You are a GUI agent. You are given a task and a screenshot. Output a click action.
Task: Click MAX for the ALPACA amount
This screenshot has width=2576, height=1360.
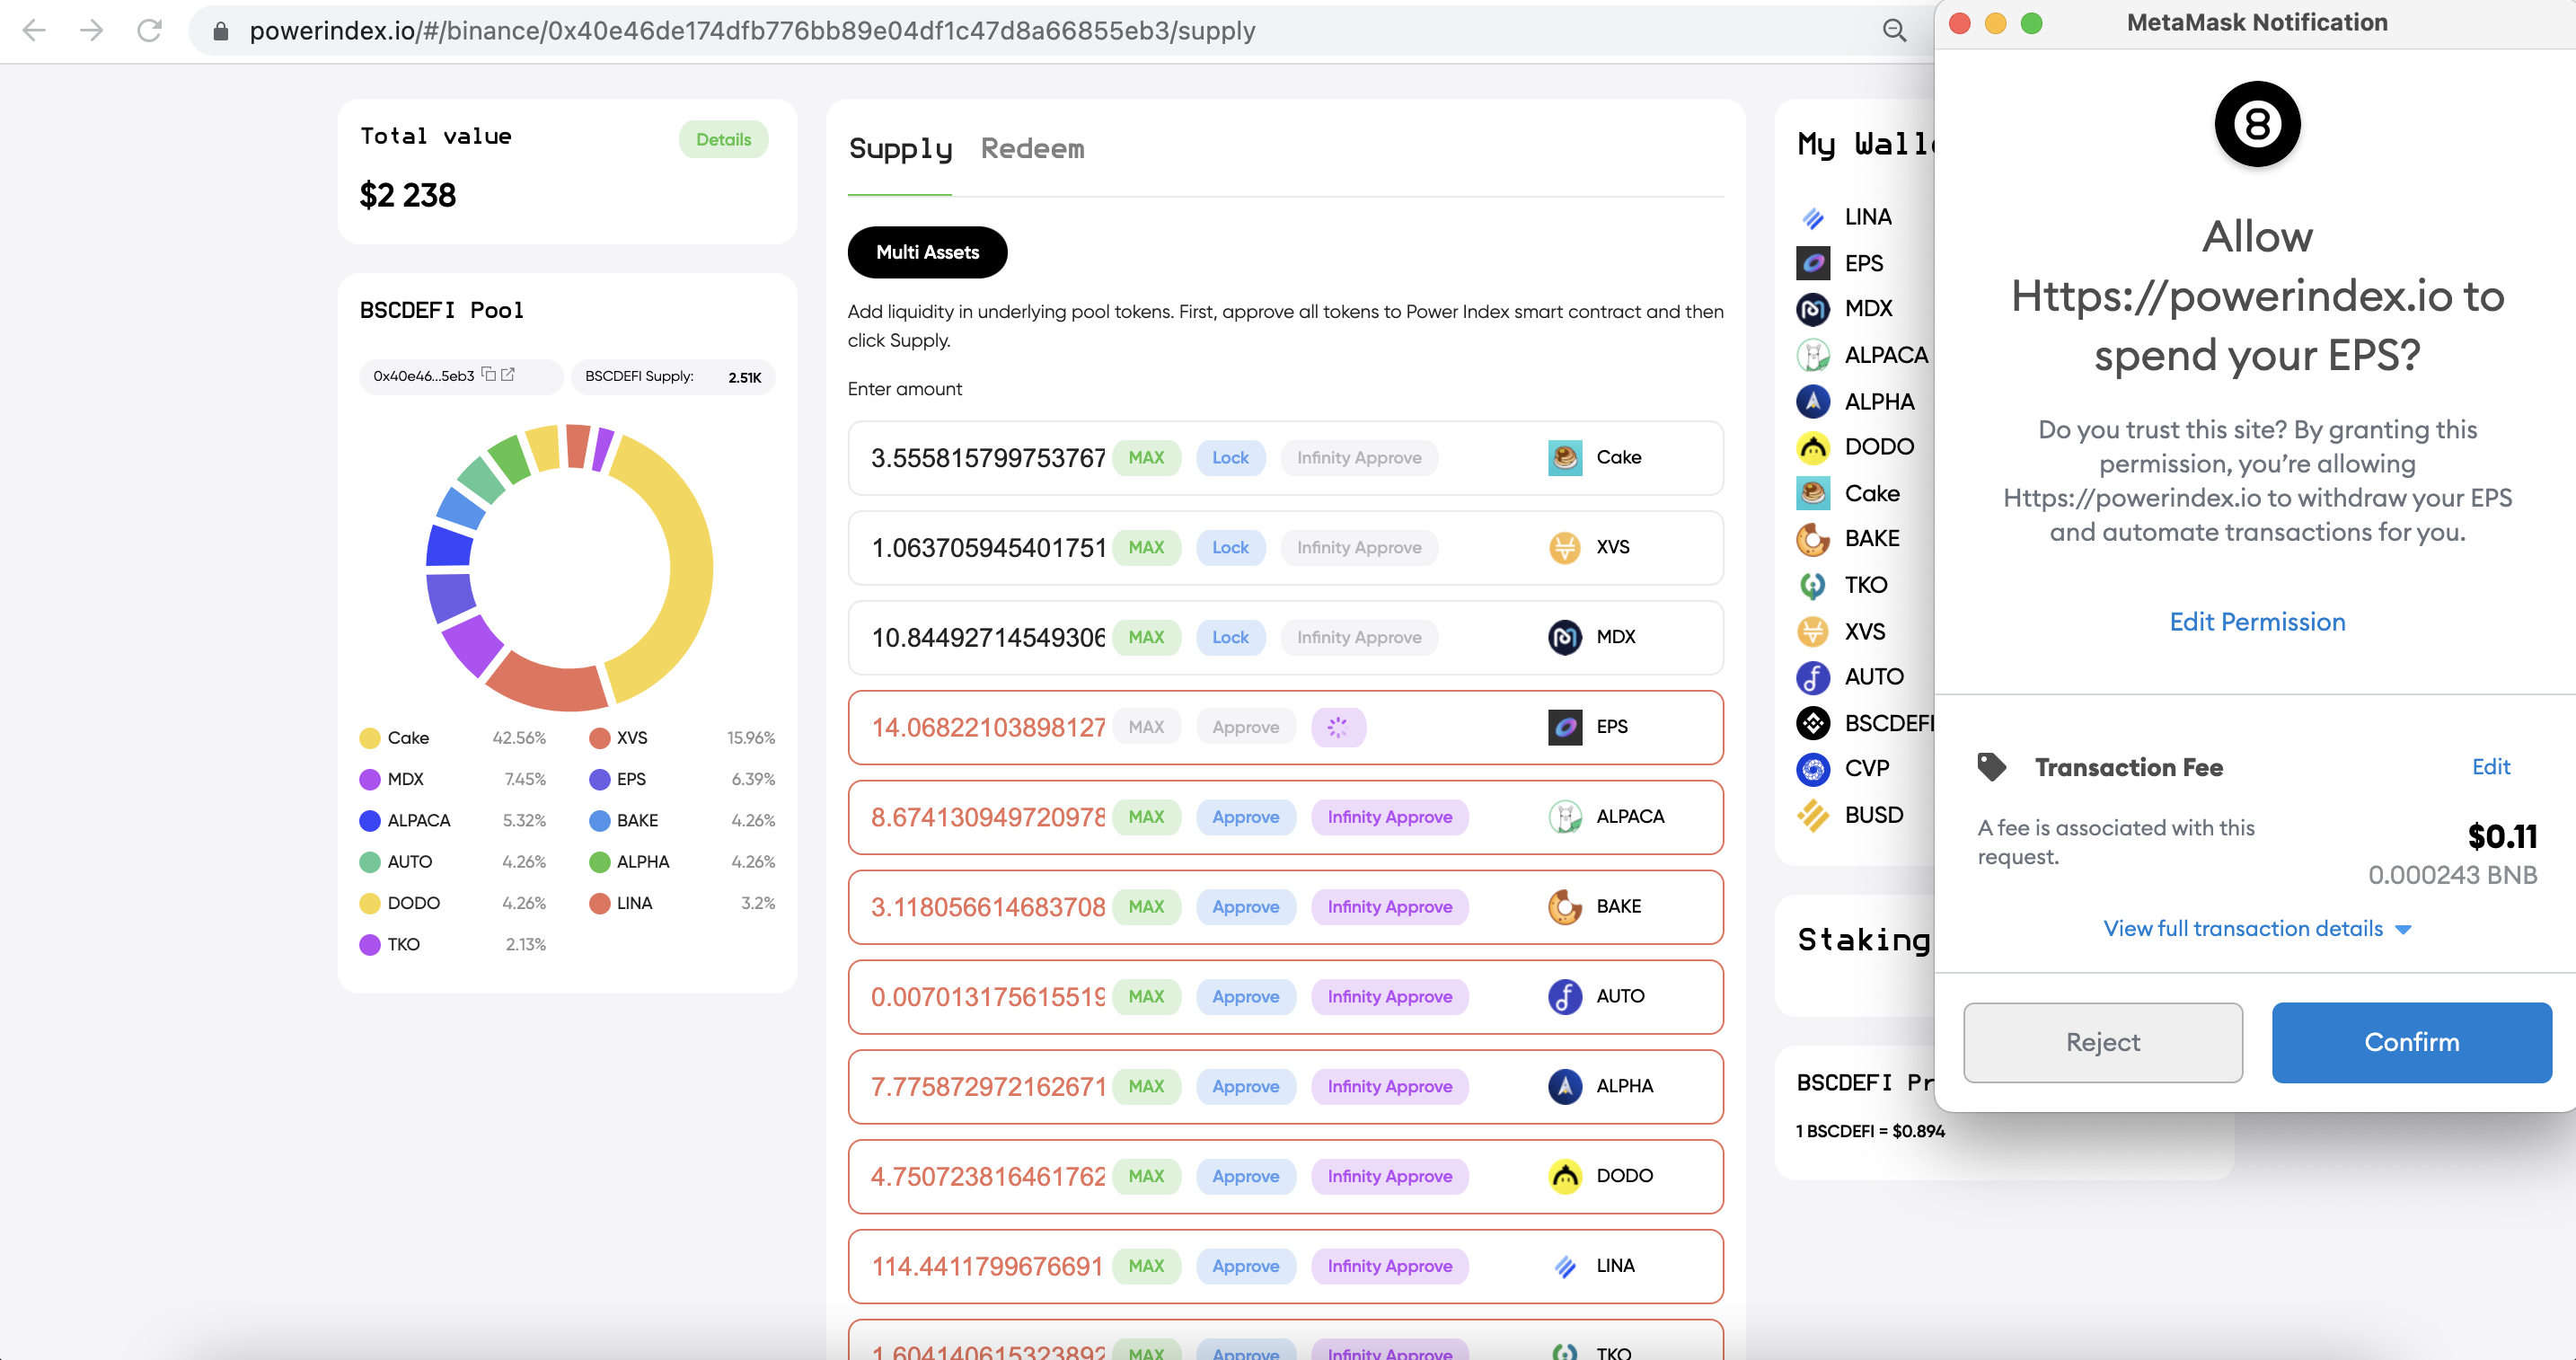pyautogui.click(x=1146, y=817)
